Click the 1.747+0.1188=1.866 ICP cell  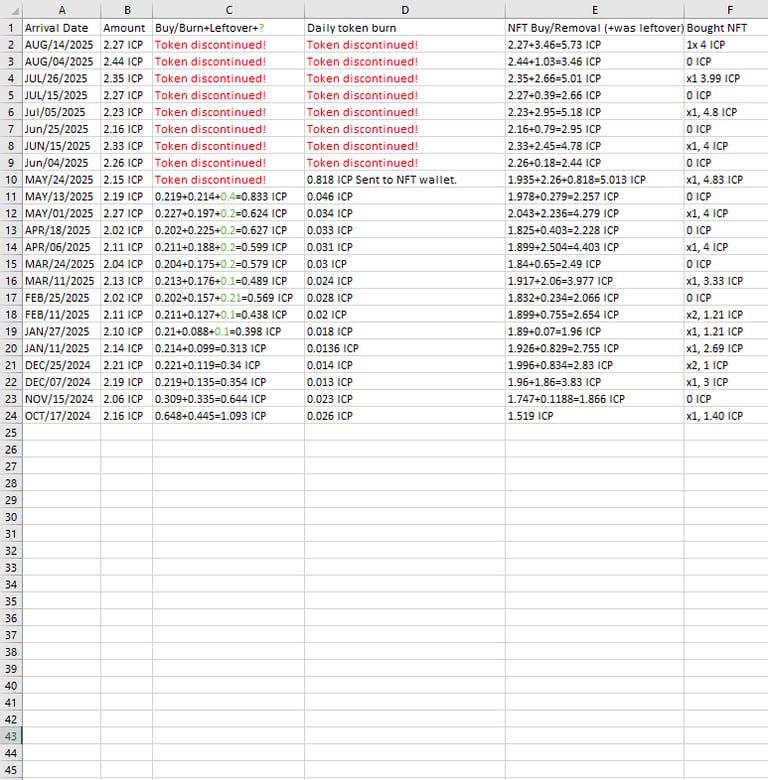pyautogui.click(x=595, y=399)
